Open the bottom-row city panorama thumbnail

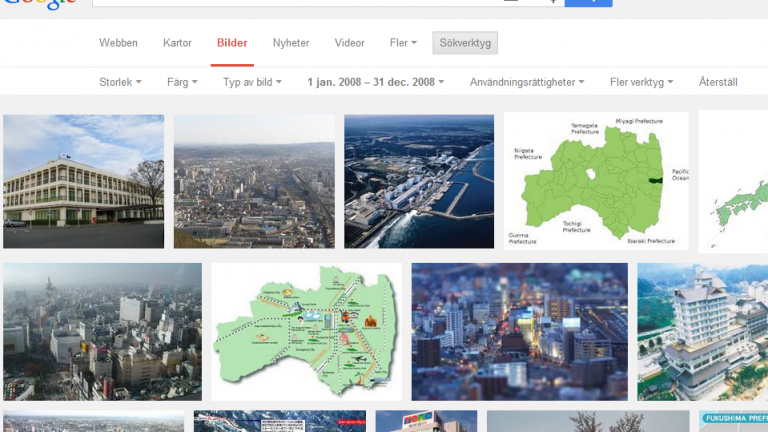(x=94, y=421)
